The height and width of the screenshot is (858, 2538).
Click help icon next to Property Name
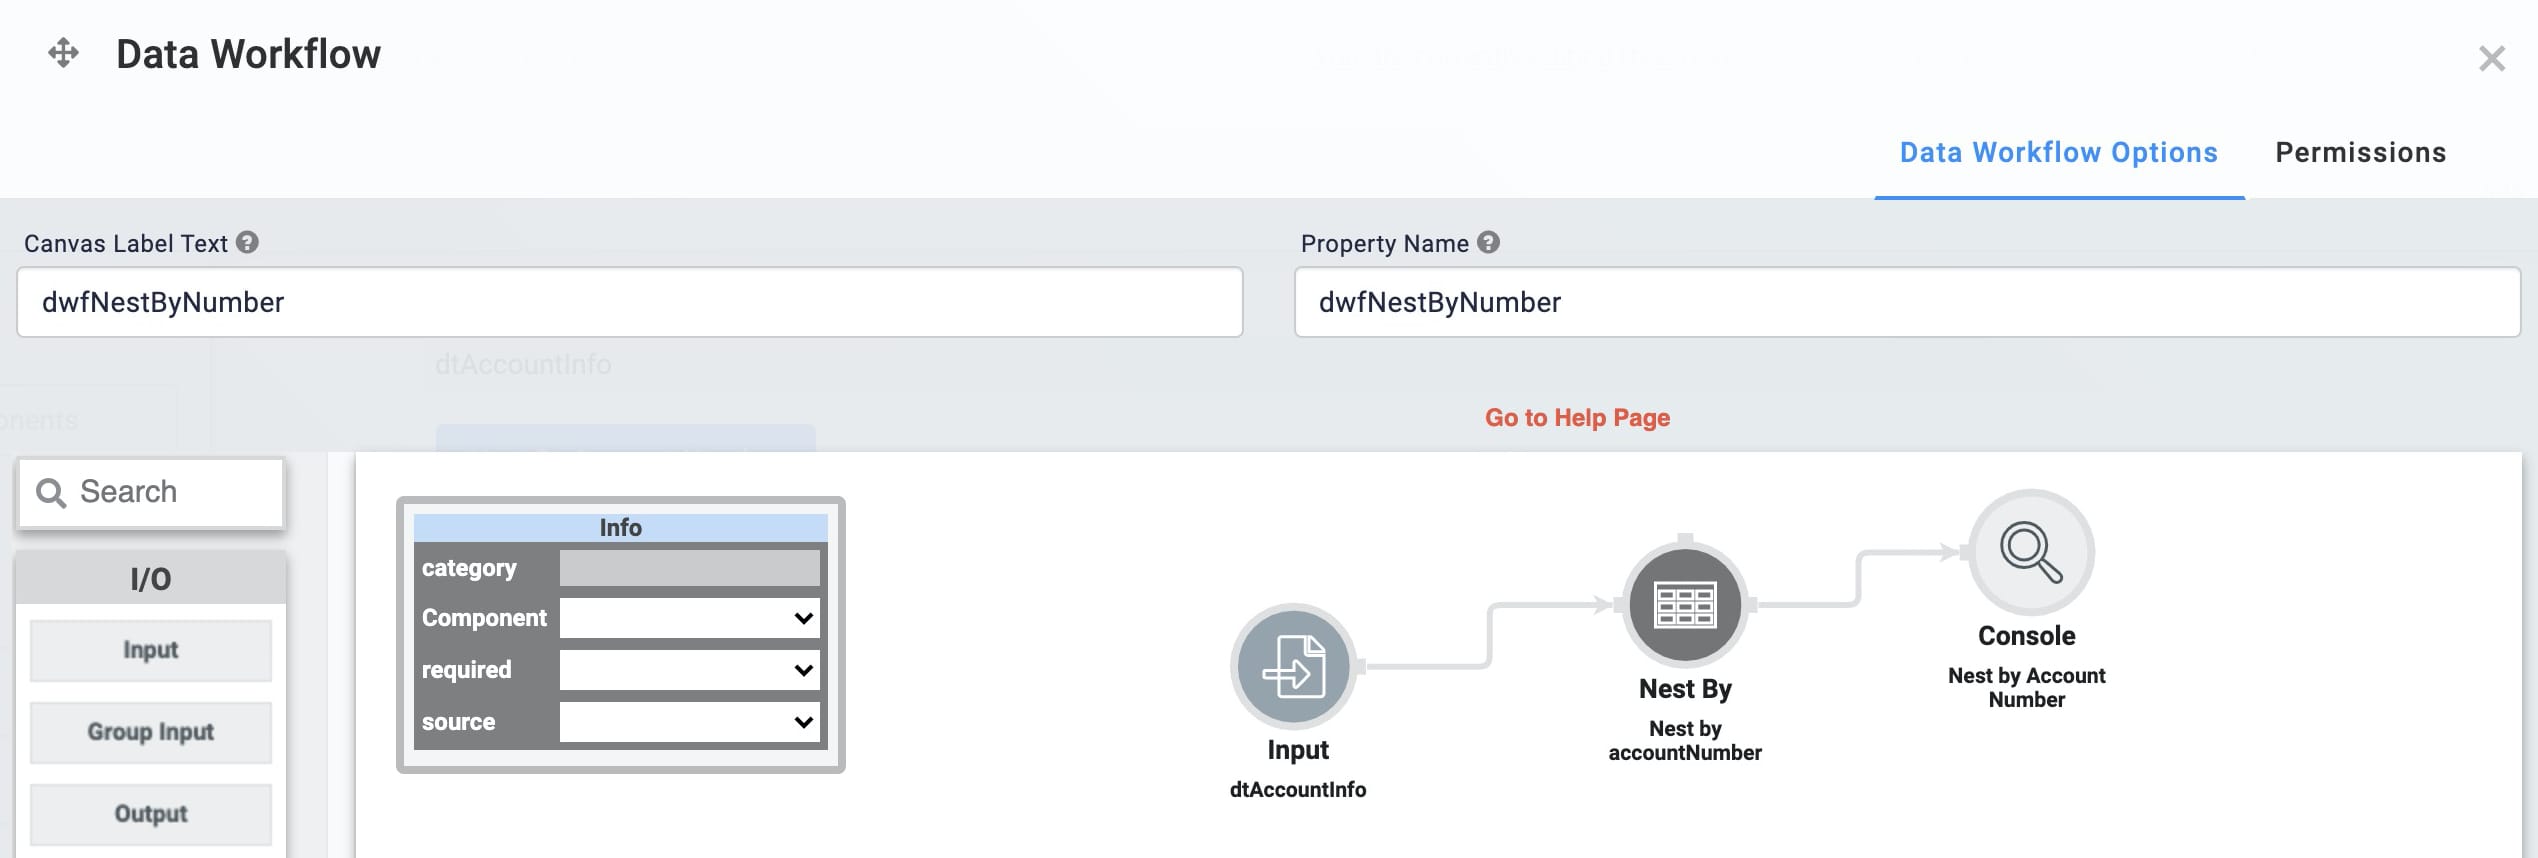tap(1488, 242)
